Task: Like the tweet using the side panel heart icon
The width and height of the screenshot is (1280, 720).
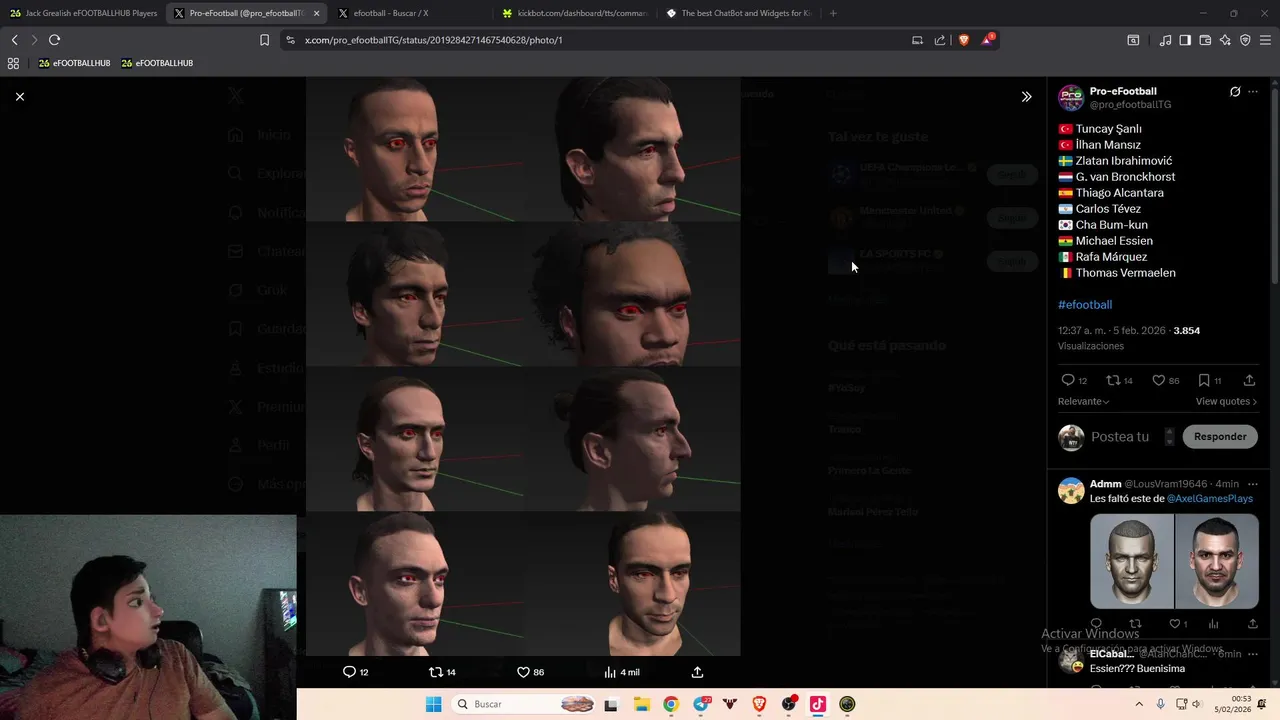Action: [1158, 380]
